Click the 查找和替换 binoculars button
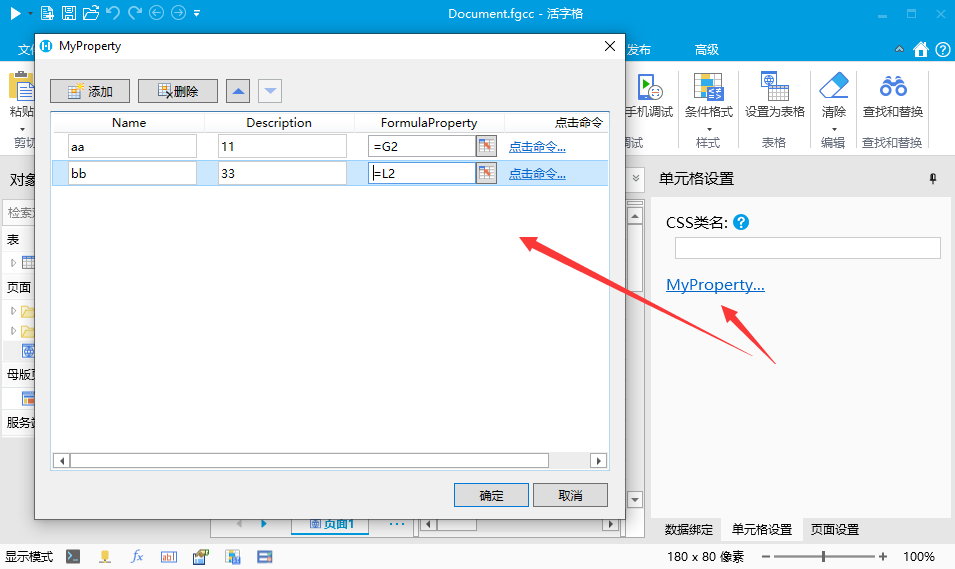 (892, 96)
